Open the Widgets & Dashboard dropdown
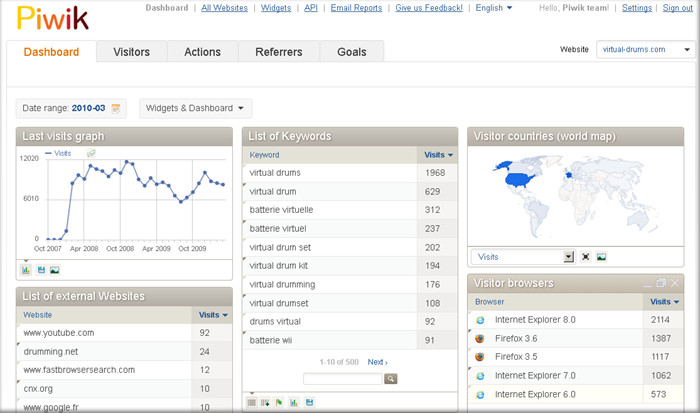700x413 pixels. click(196, 108)
